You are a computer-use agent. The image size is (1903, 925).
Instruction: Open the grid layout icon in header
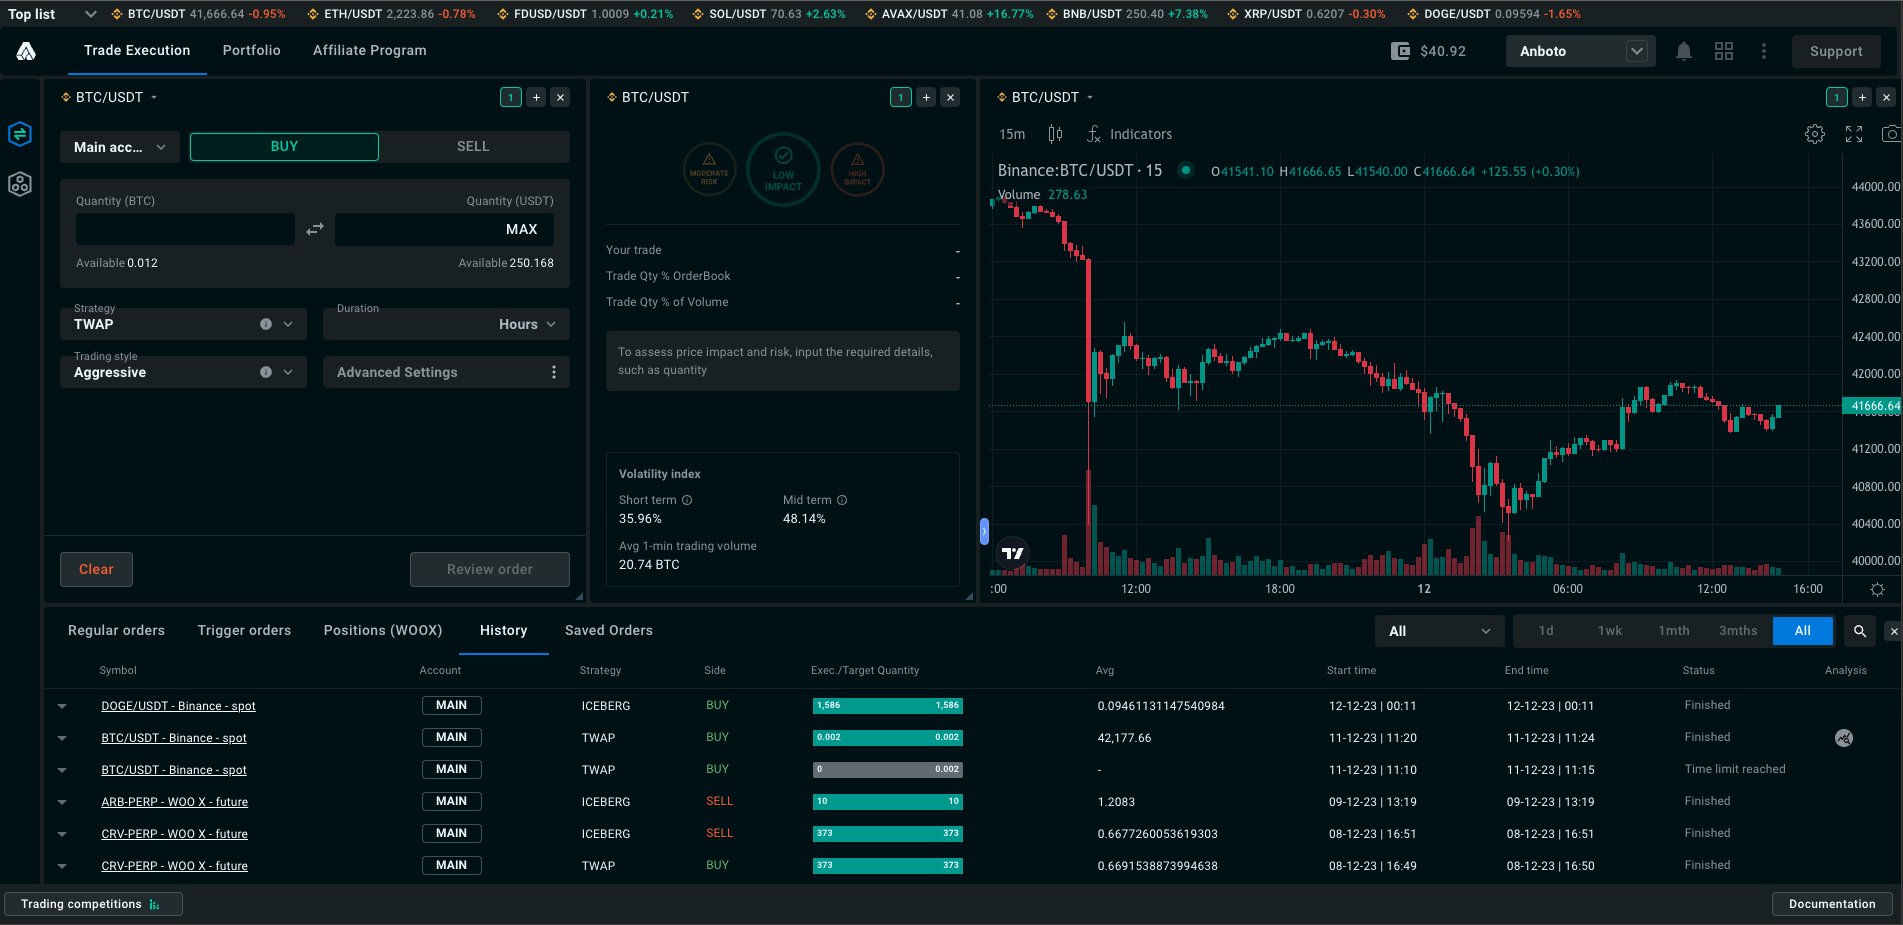point(1724,51)
